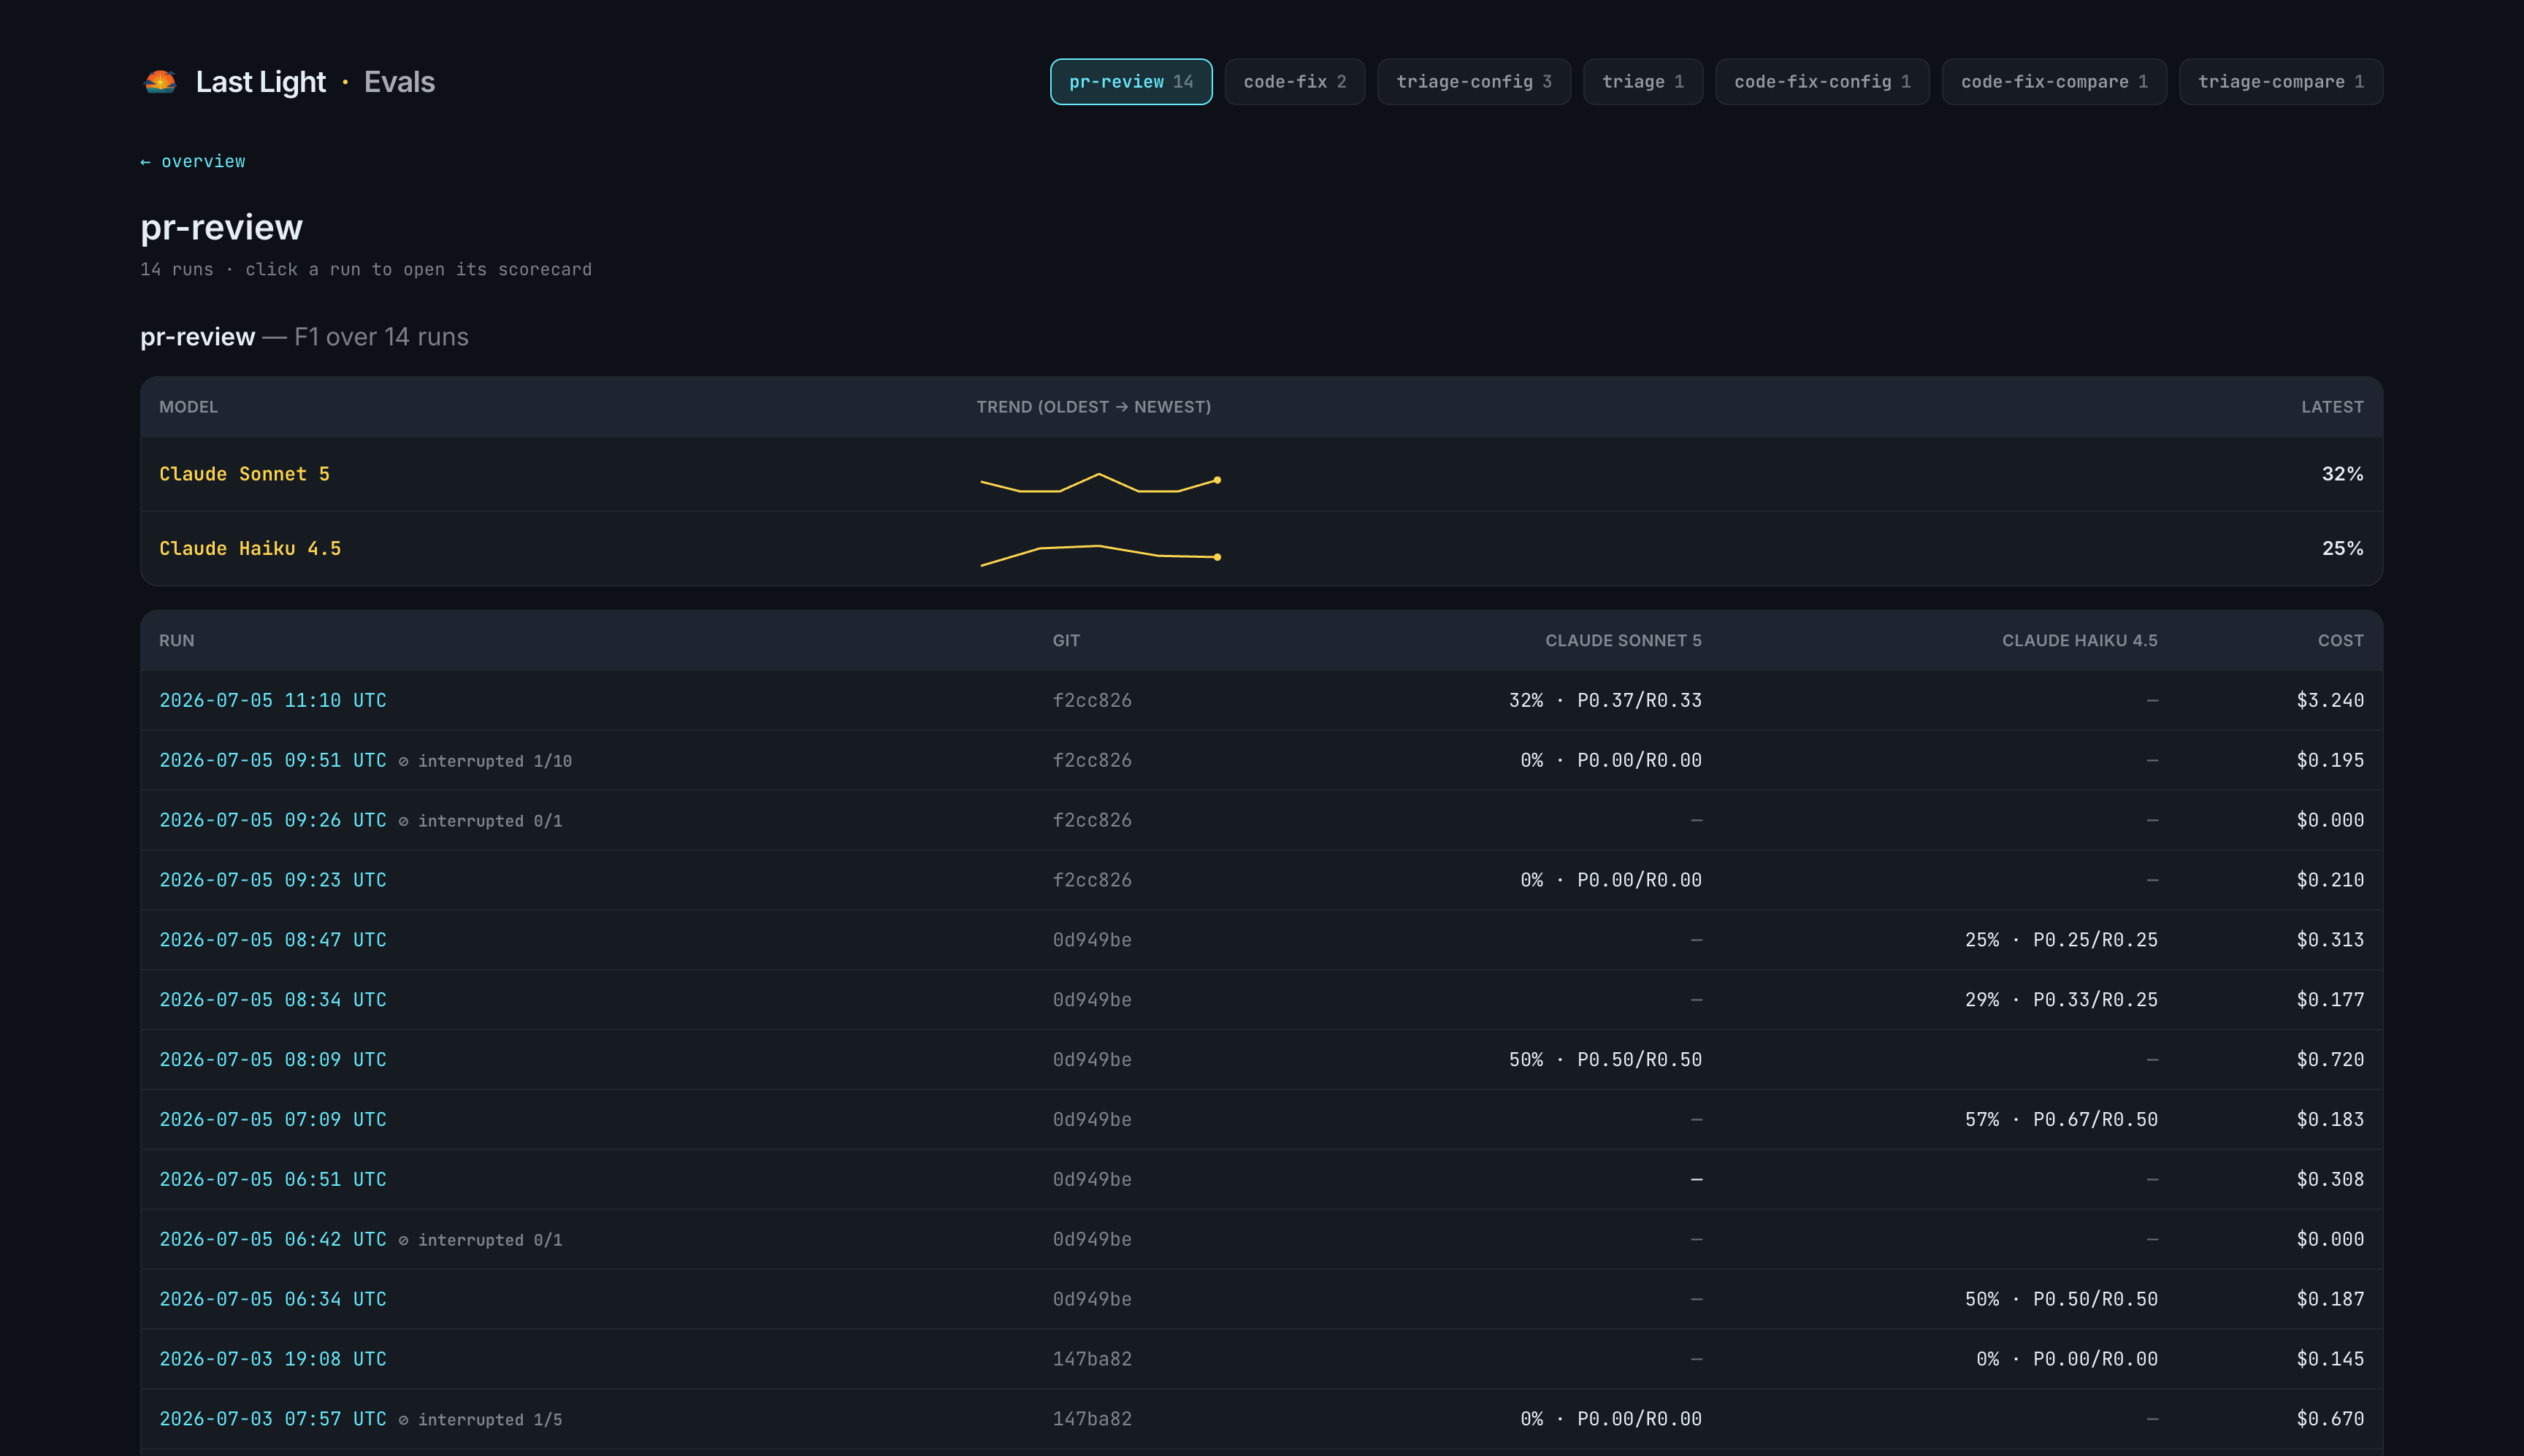Image resolution: width=2524 pixels, height=1456 pixels.
Task: Click interrupted 1/10 status on 09:51 run
Action: point(485,762)
